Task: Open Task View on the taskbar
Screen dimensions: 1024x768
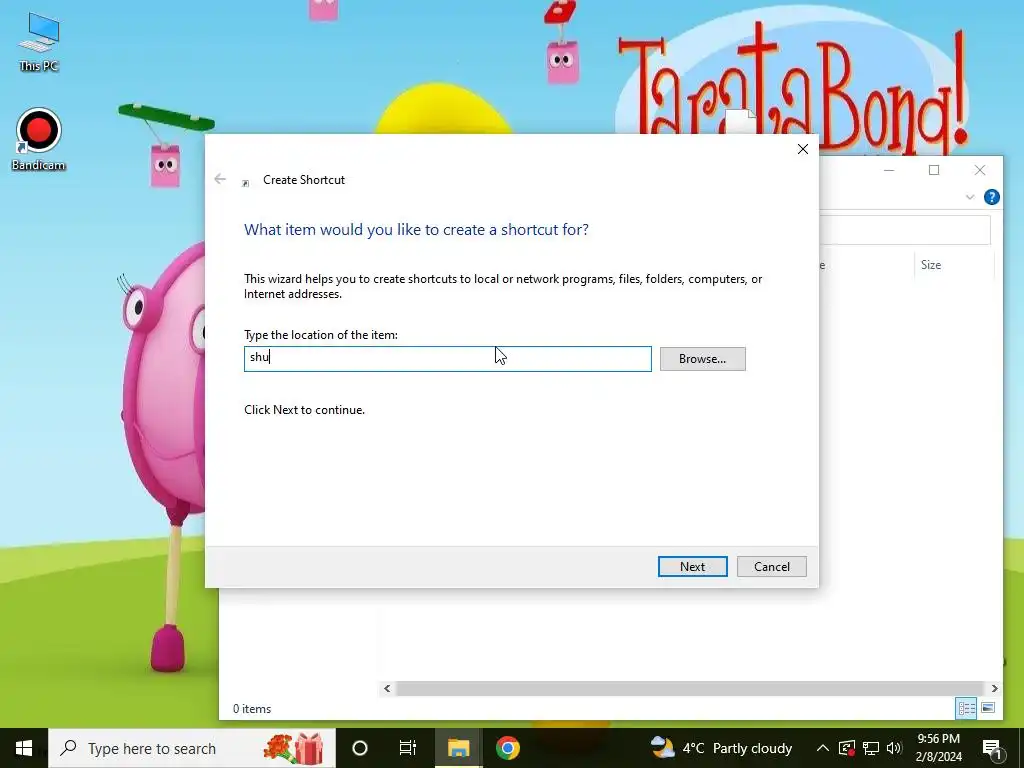Action: [408, 748]
